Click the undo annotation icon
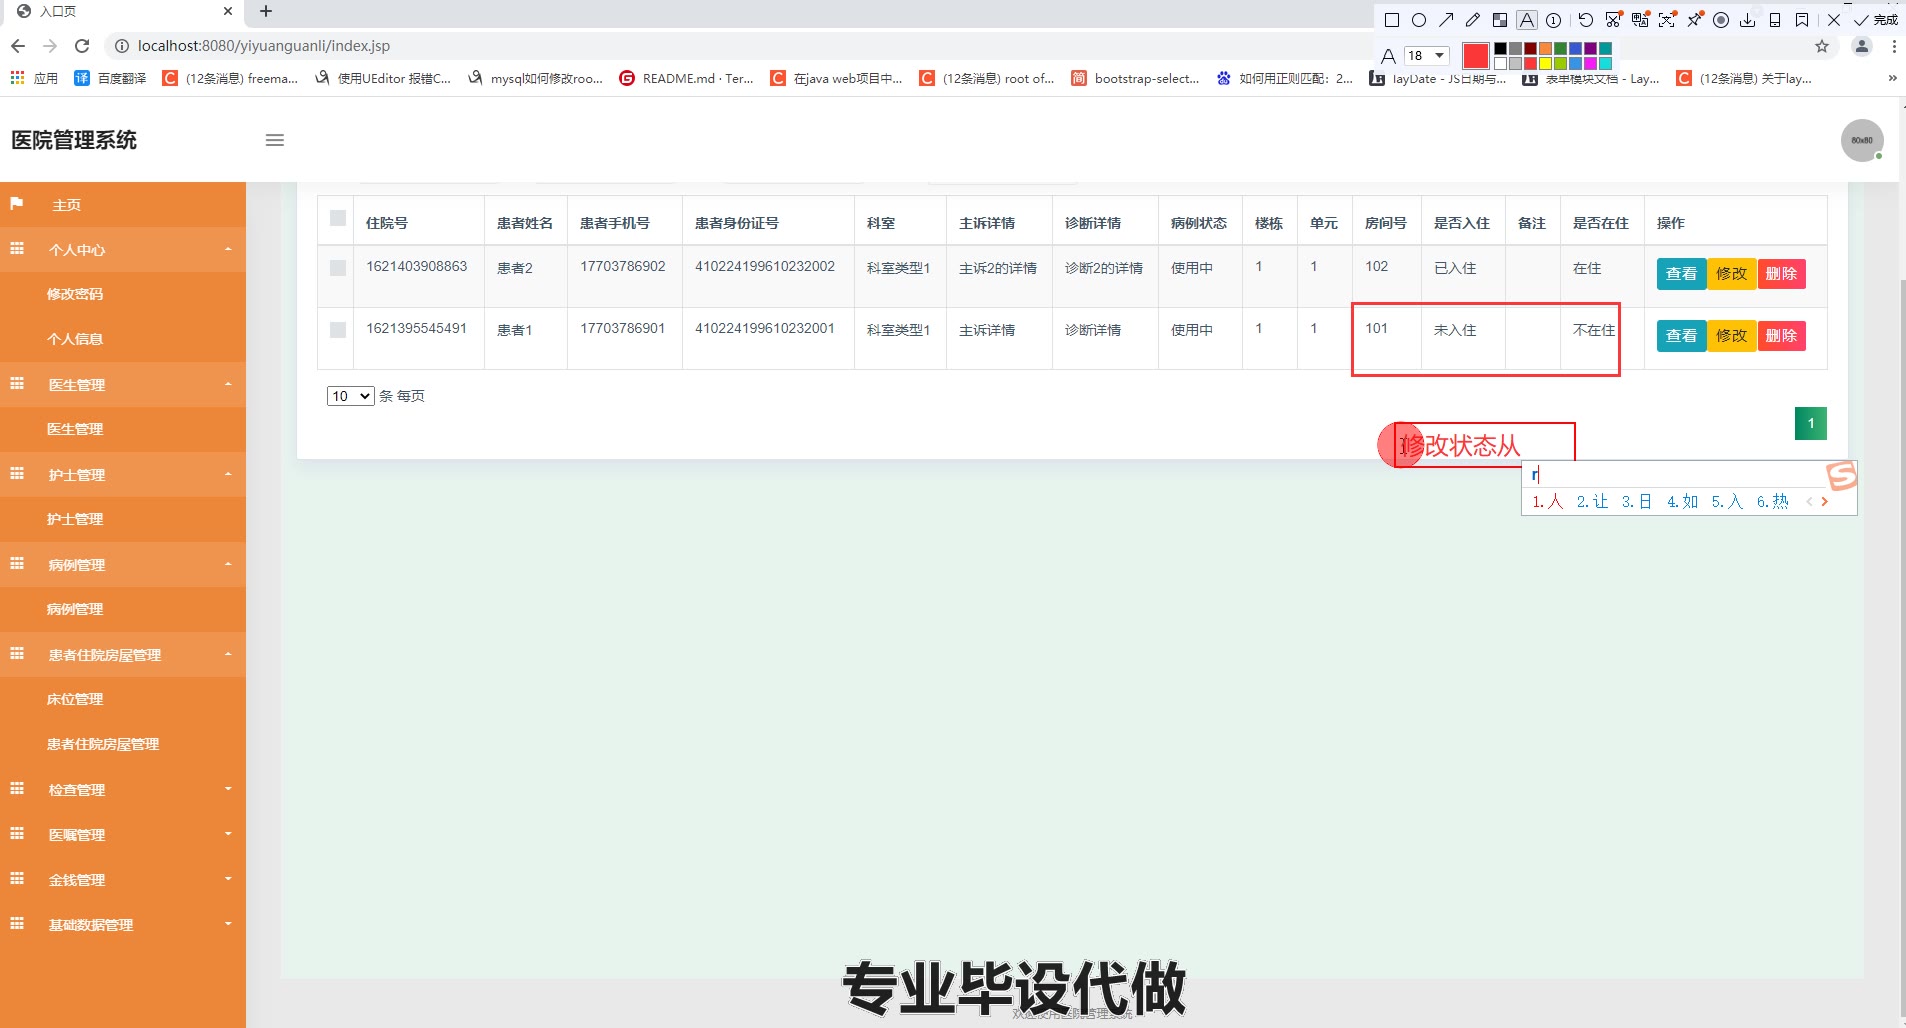This screenshot has width=1906, height=1028. [x=1586, y=20]
